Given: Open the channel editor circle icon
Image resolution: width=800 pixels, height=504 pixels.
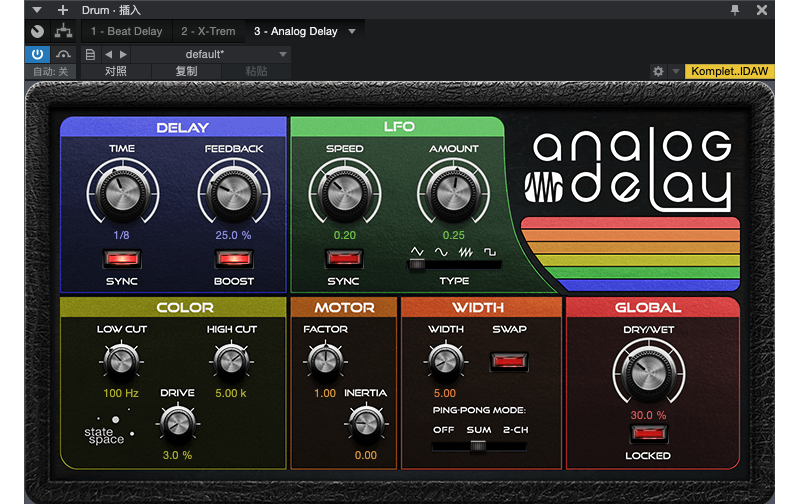Looking at the screenshot, I should click(37, 32).
